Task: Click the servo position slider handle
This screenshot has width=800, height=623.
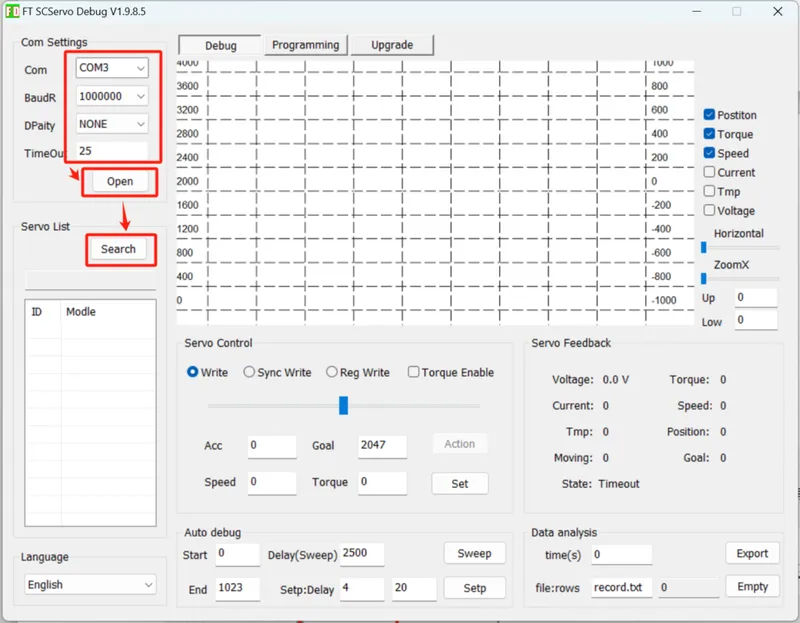Action: pyautogui.click(x=343, y=406)
